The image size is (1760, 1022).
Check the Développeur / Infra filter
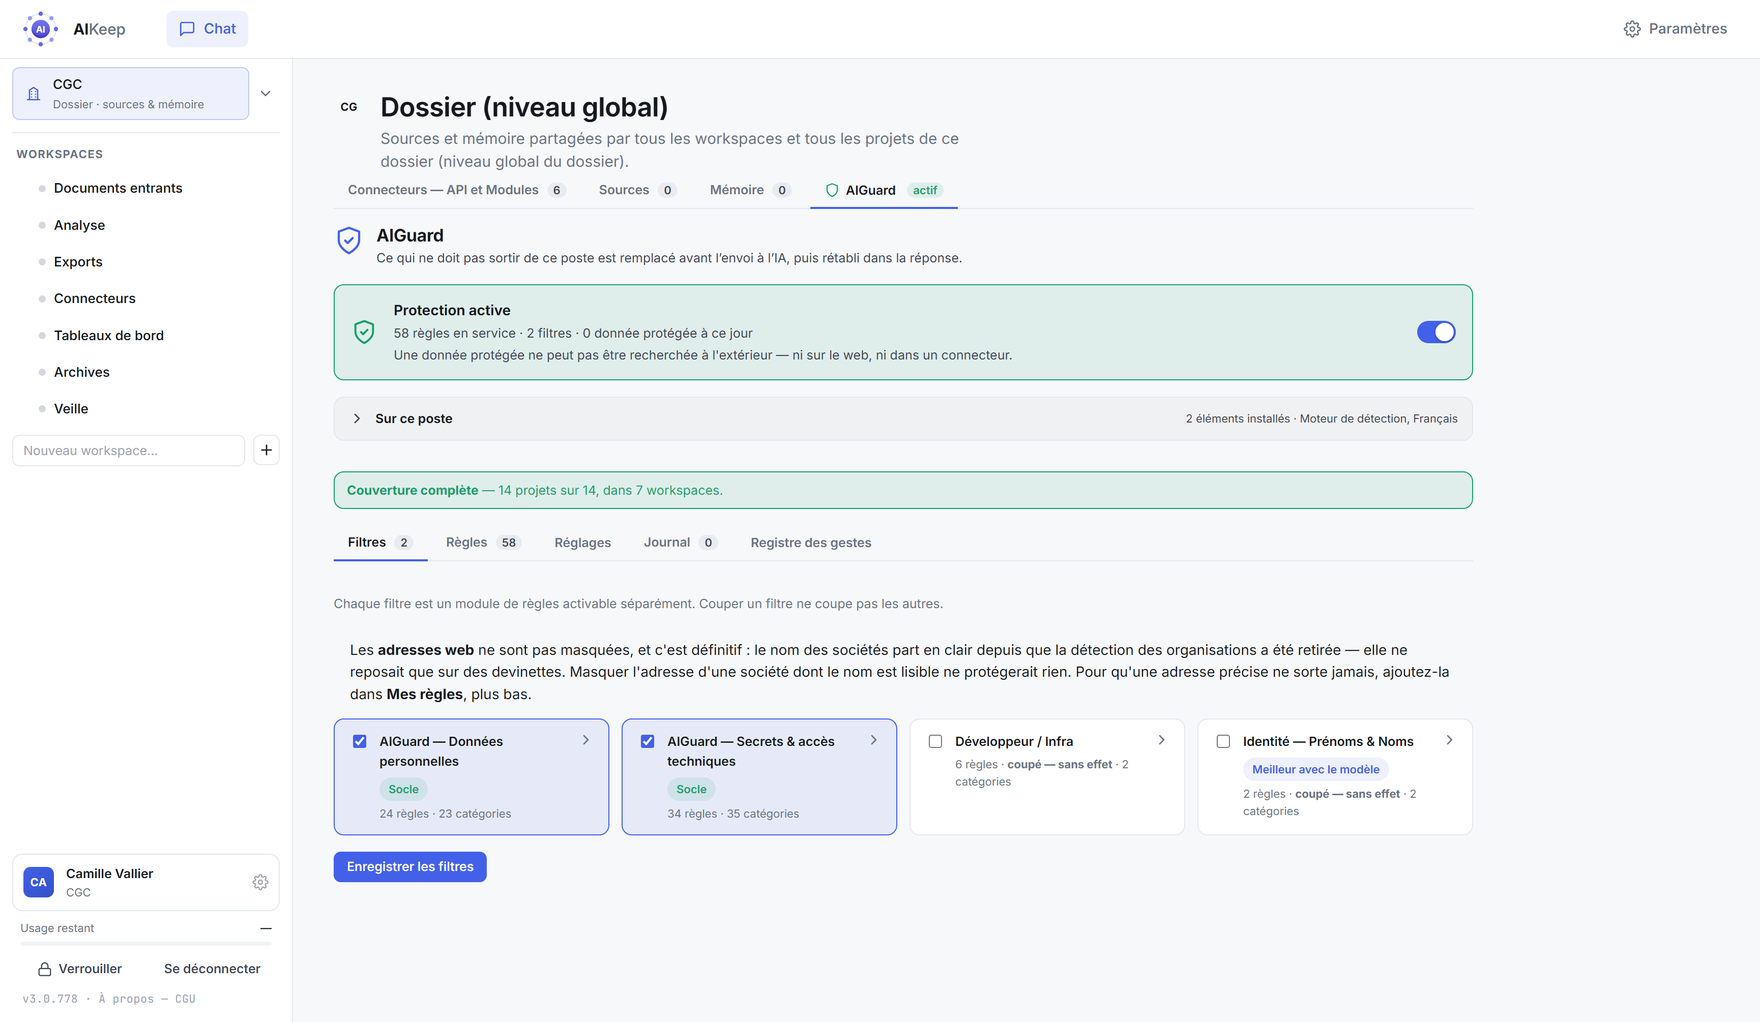[936, 742]
